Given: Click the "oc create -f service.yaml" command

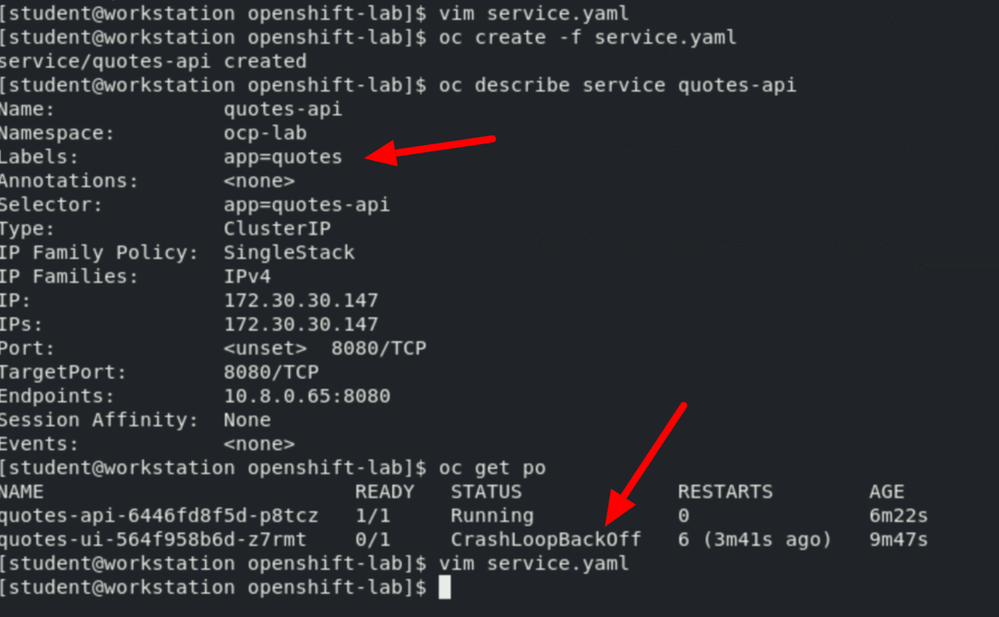Looking at the screenshot, I should point(587,38).
